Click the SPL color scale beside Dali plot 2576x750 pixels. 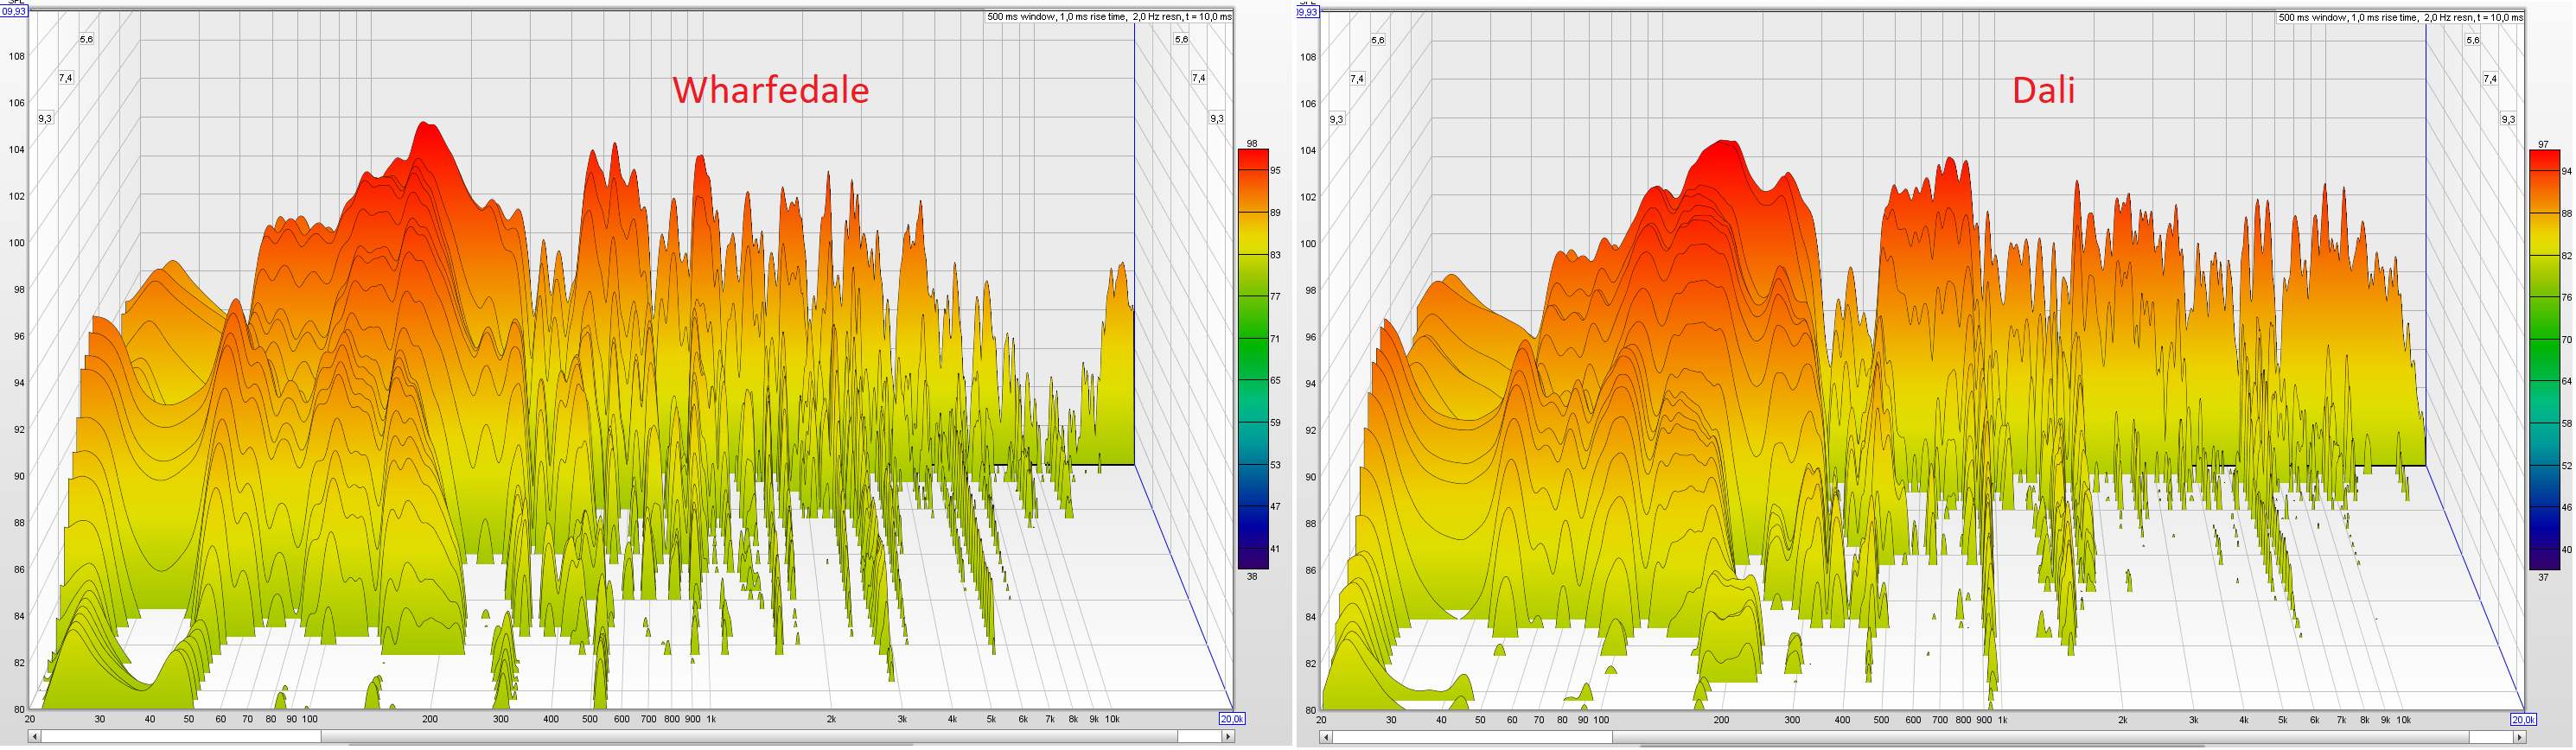[x=2544, y=360]
